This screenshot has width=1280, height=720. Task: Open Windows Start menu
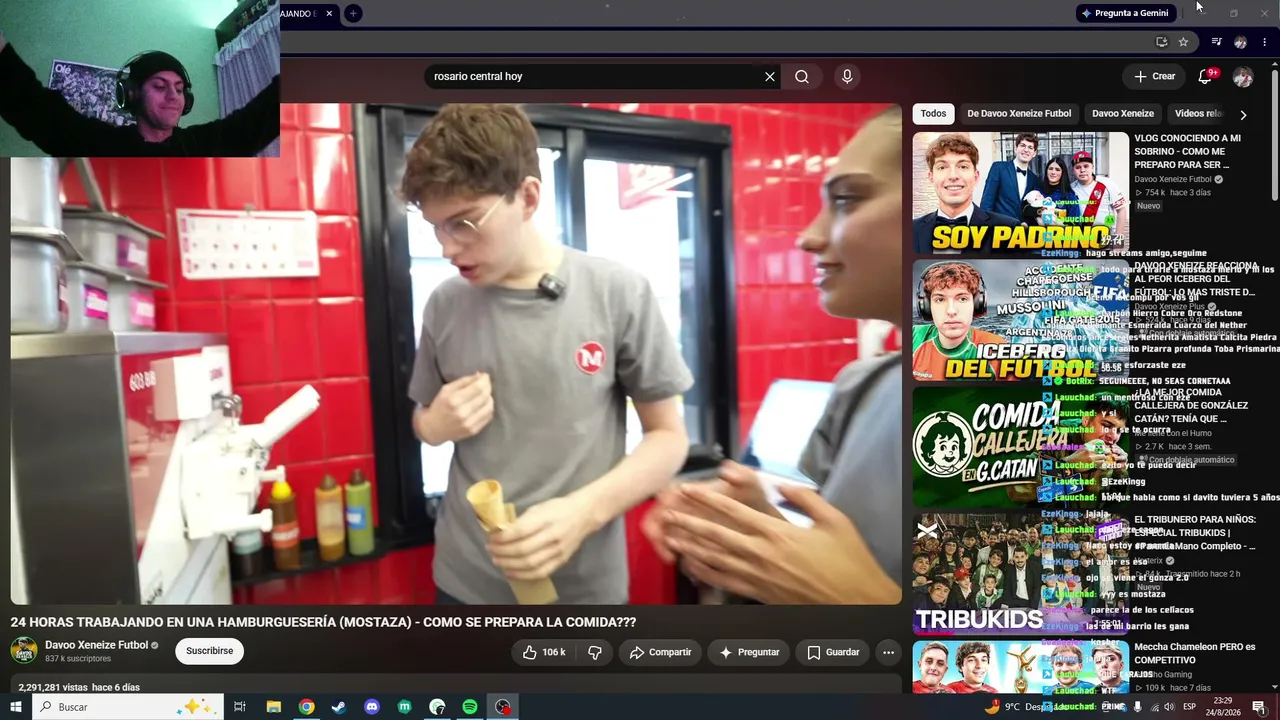point(16,707)
